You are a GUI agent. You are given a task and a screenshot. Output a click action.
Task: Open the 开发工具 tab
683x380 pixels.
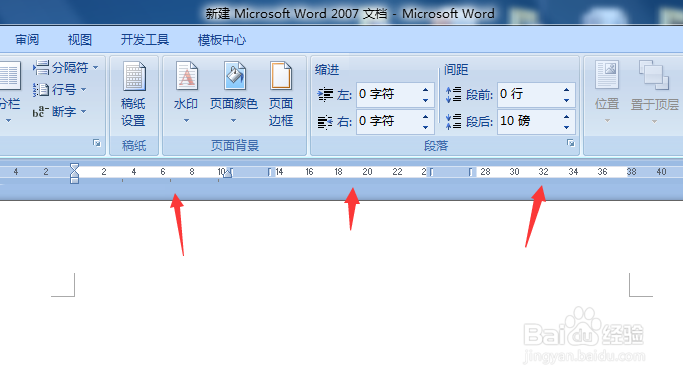[x=145, y=40]
